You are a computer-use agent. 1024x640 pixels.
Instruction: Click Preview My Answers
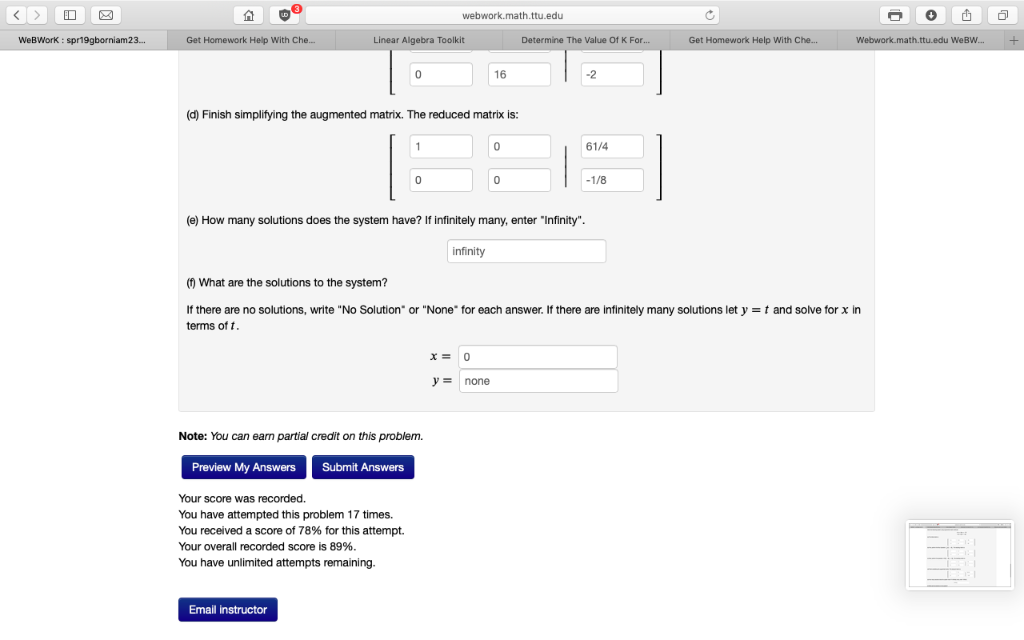click(x=242, y=467)
